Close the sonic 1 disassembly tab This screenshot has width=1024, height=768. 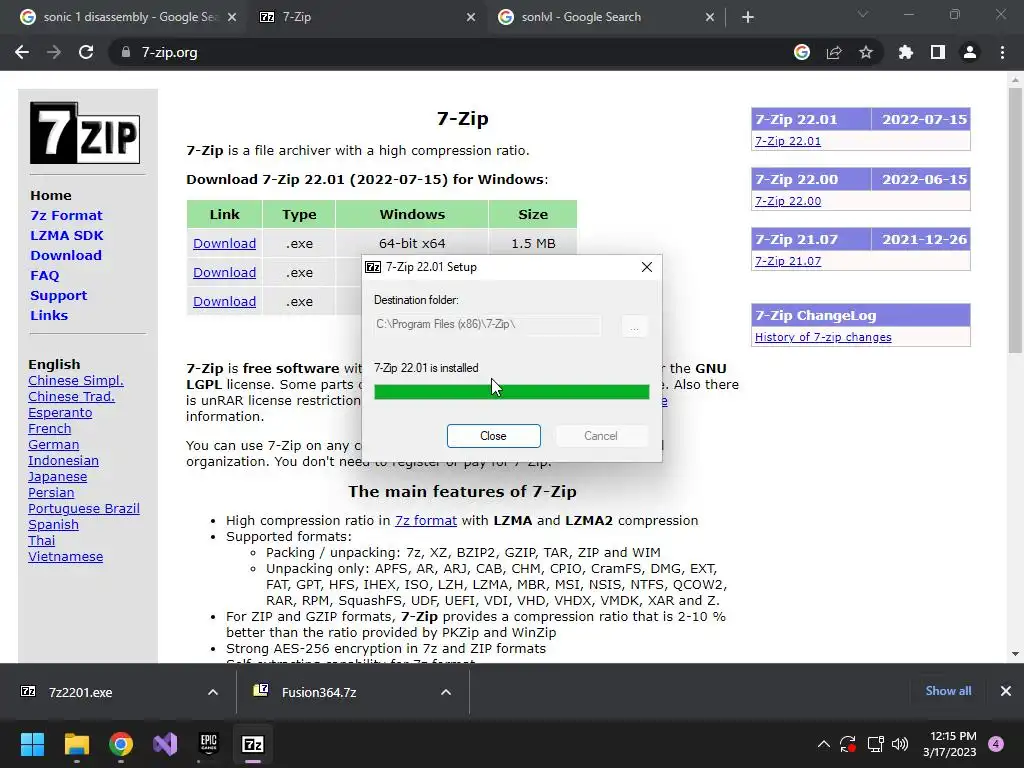click(232, 17)
